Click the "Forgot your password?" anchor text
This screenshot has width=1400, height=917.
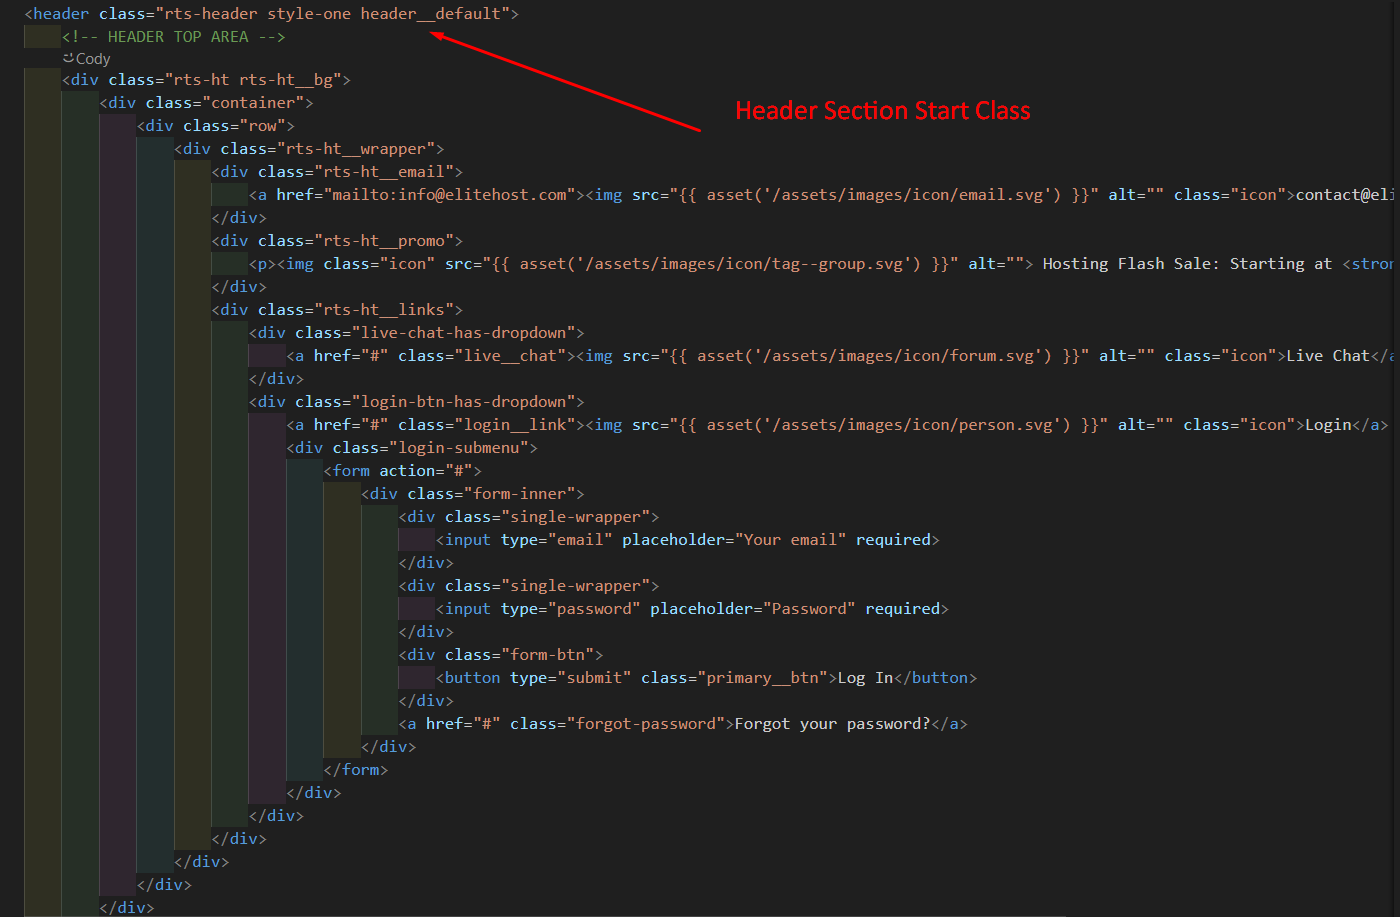point(832,724)
